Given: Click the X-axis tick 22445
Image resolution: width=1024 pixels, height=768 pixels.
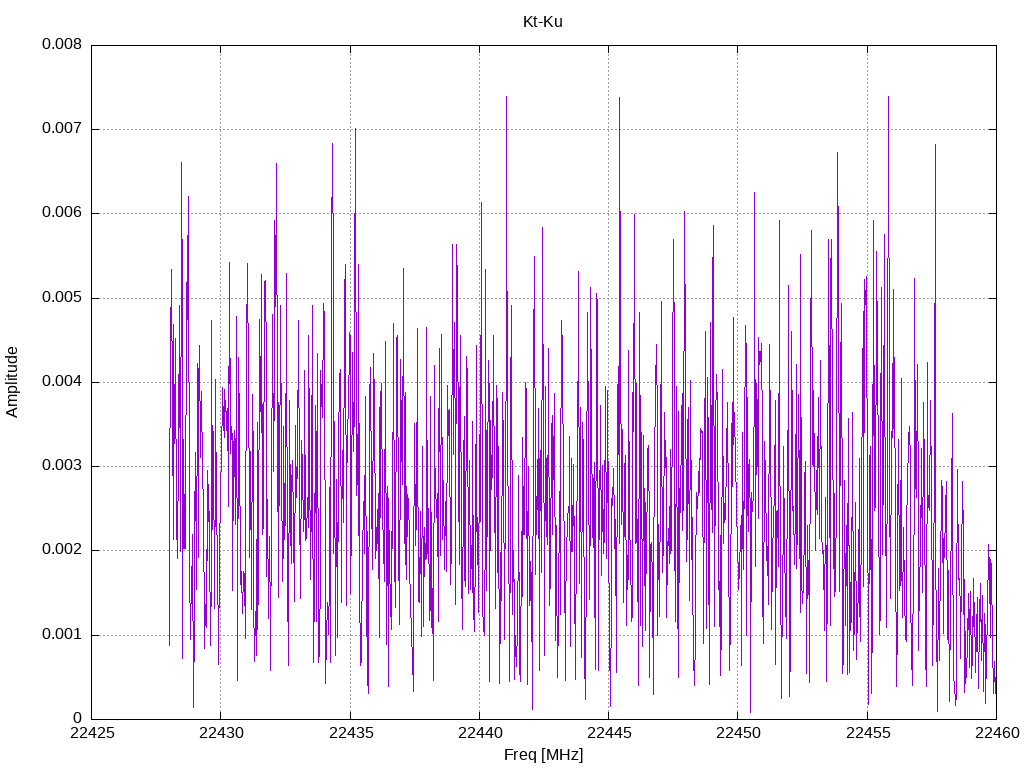Looking at the screenshot, I should tap(609, 733).
